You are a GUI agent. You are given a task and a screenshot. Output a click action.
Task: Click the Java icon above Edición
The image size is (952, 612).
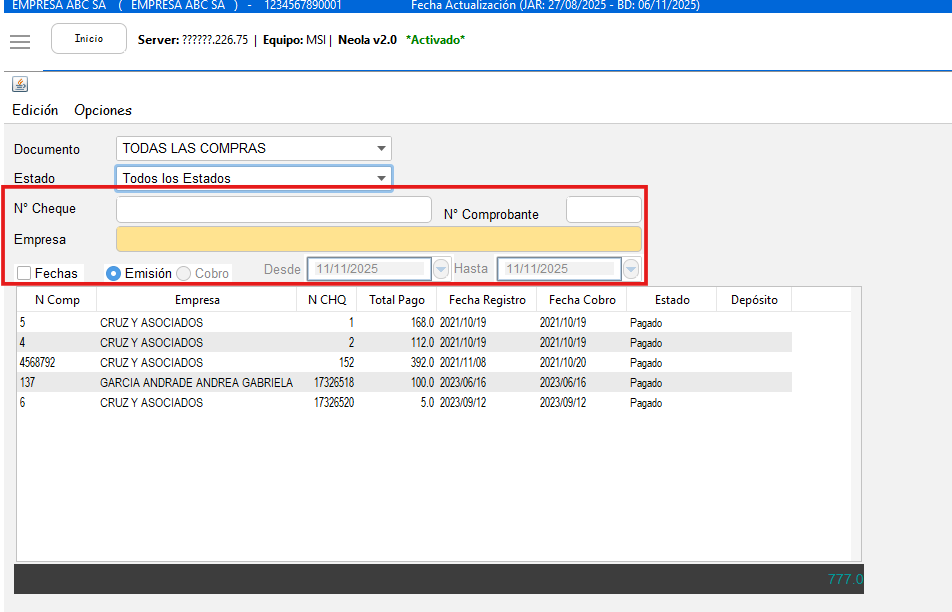[20, 85]
